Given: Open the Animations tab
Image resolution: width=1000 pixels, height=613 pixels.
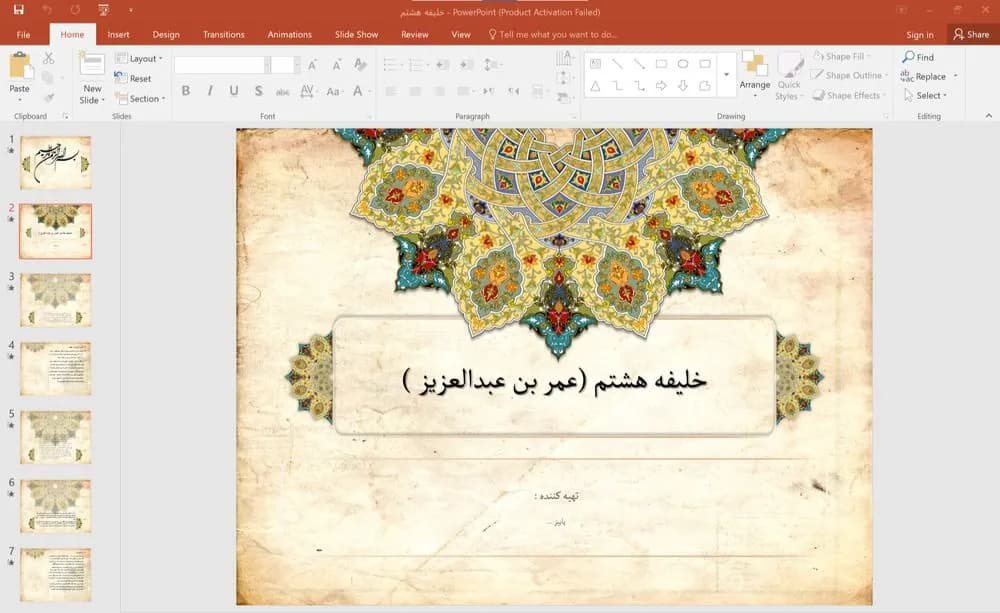Looking at the screenshot, I should point(290,34).
